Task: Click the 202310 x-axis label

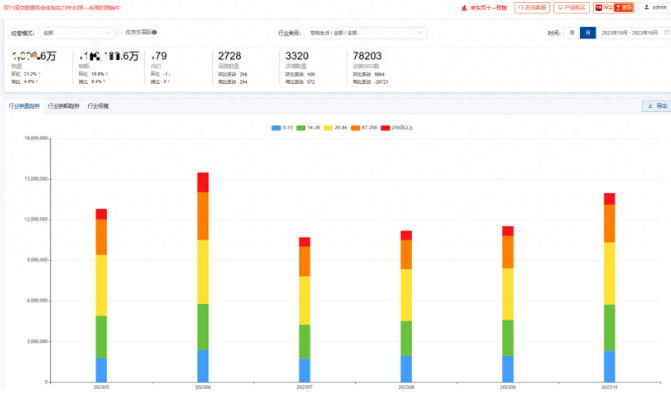Action: point(609,387)
